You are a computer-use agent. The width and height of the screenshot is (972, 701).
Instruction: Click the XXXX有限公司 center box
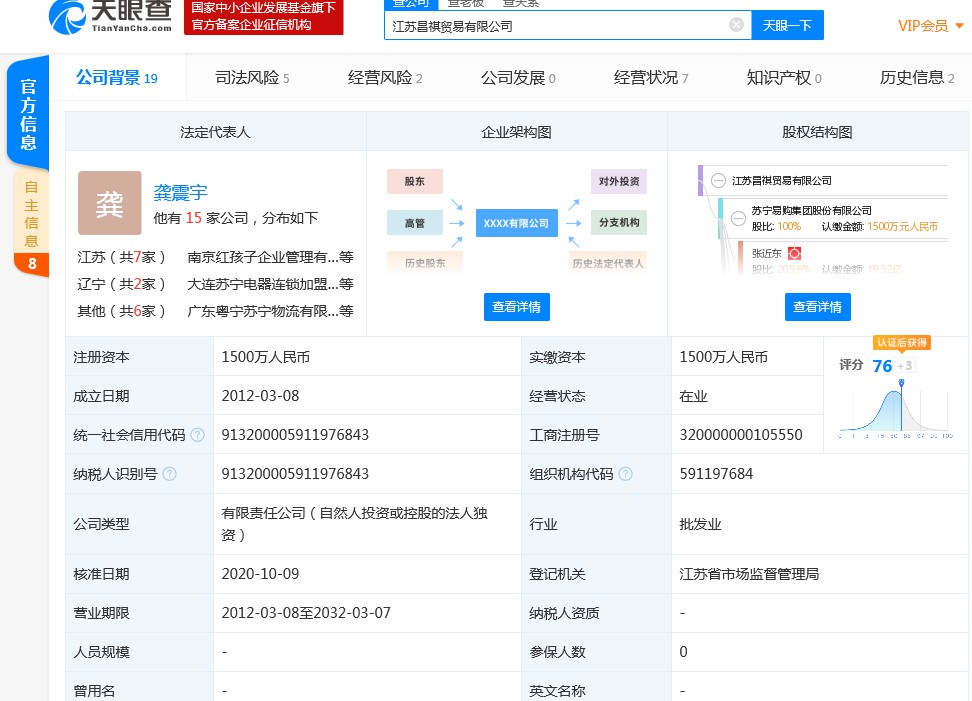point(516,223)
